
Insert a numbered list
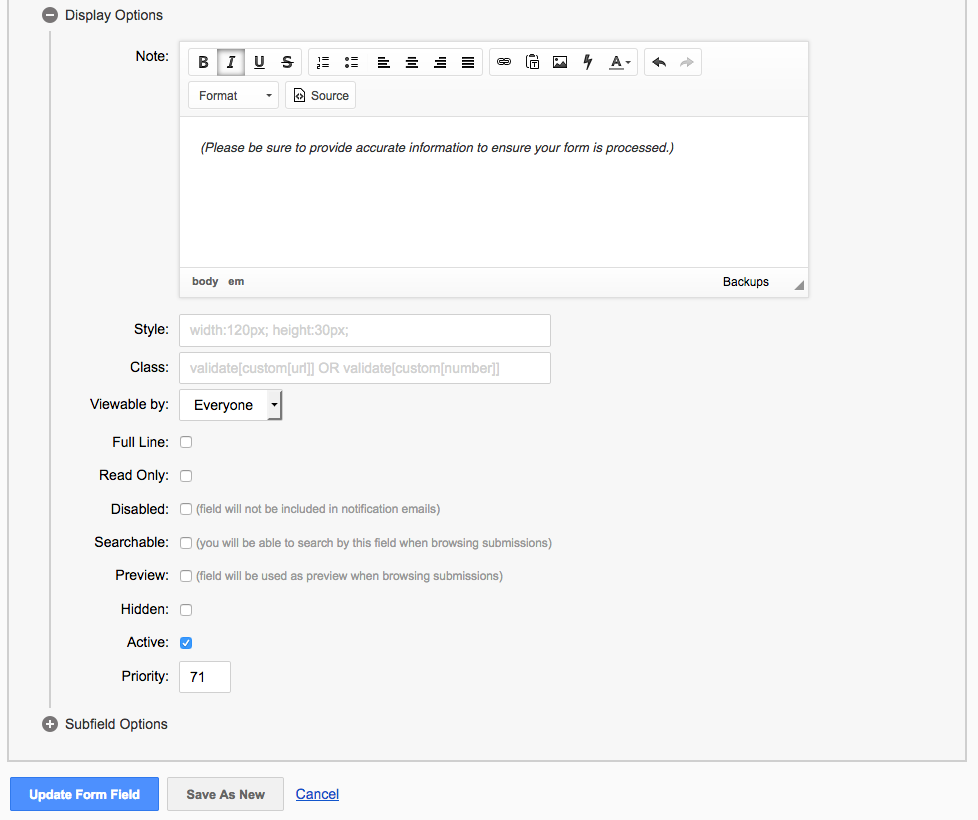click(x=323, y=62)
